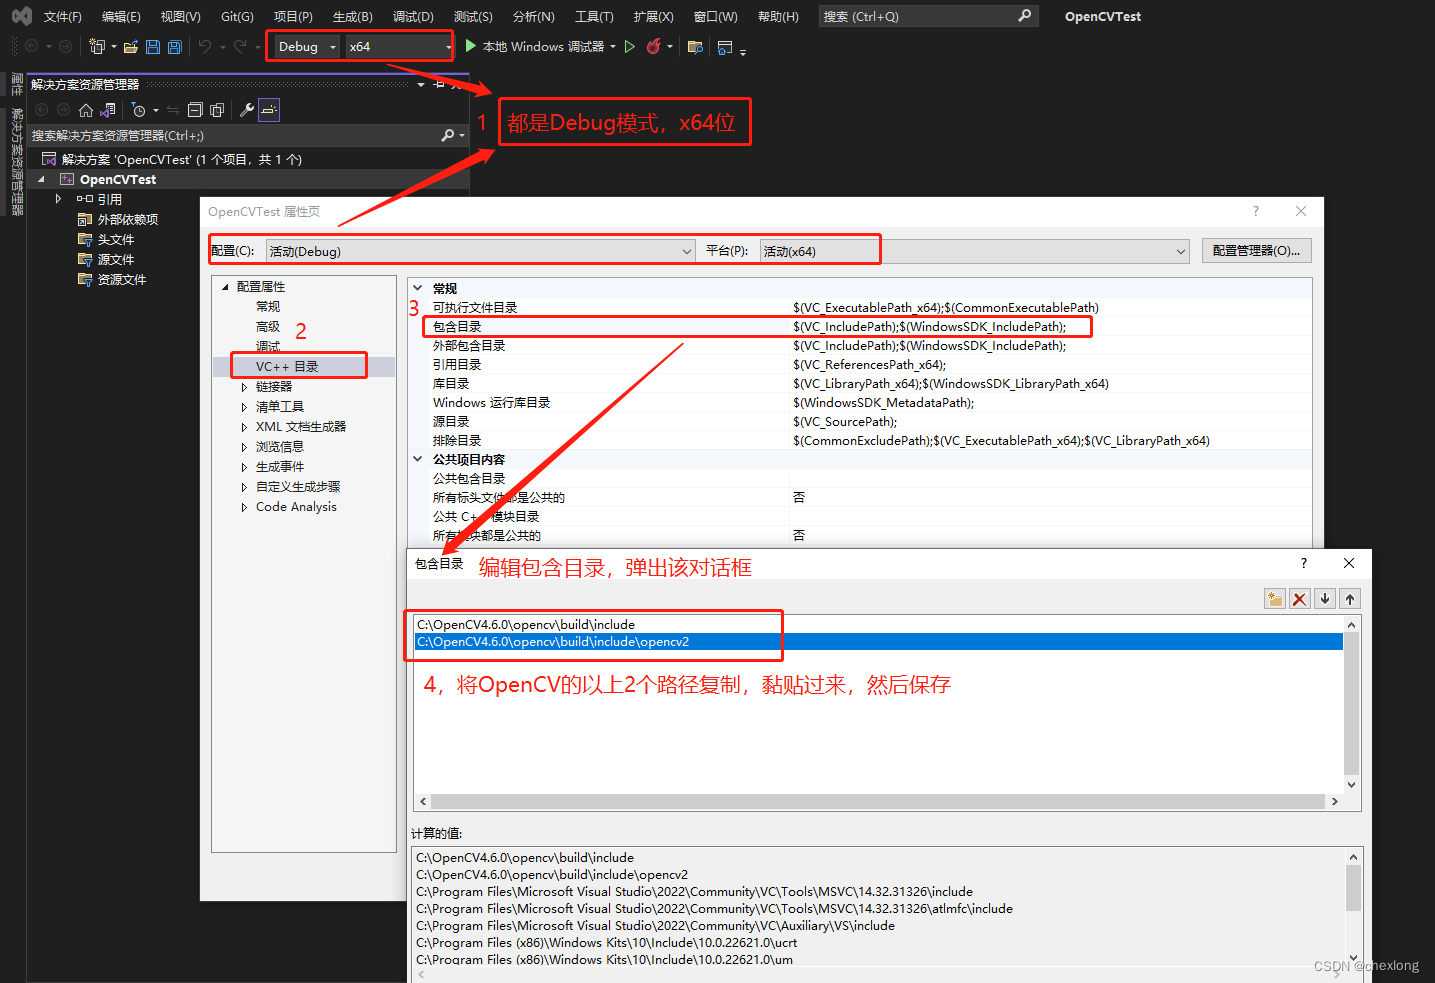Expand the 清单工具 tree node

[x=244, y=407]
